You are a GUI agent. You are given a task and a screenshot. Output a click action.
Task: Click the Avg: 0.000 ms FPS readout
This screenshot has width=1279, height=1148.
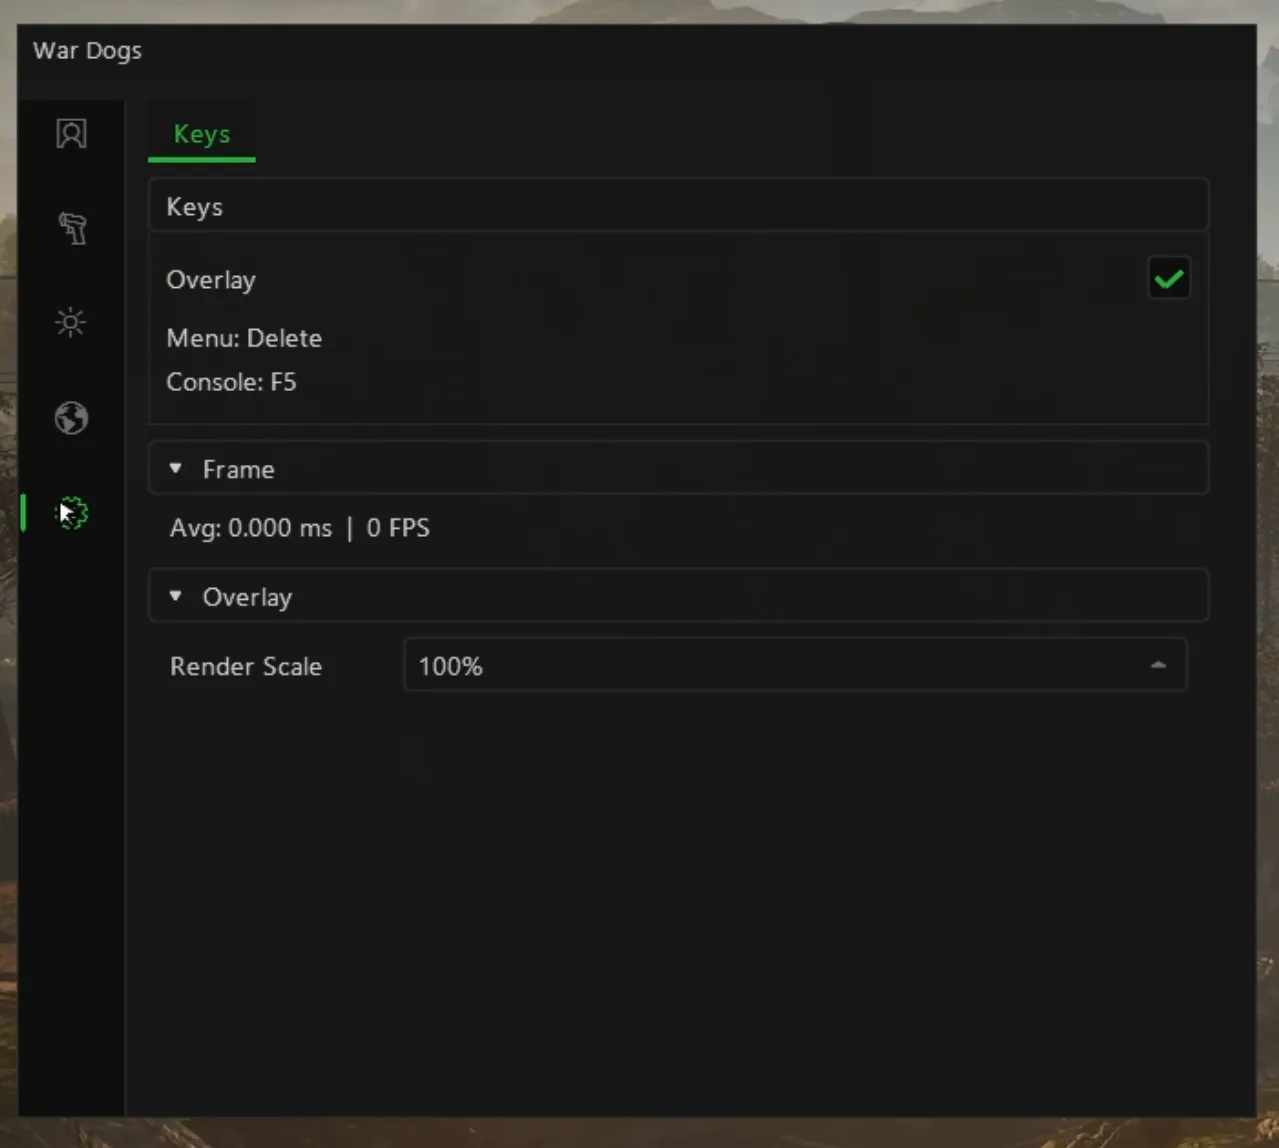click(x=300, y=528)
